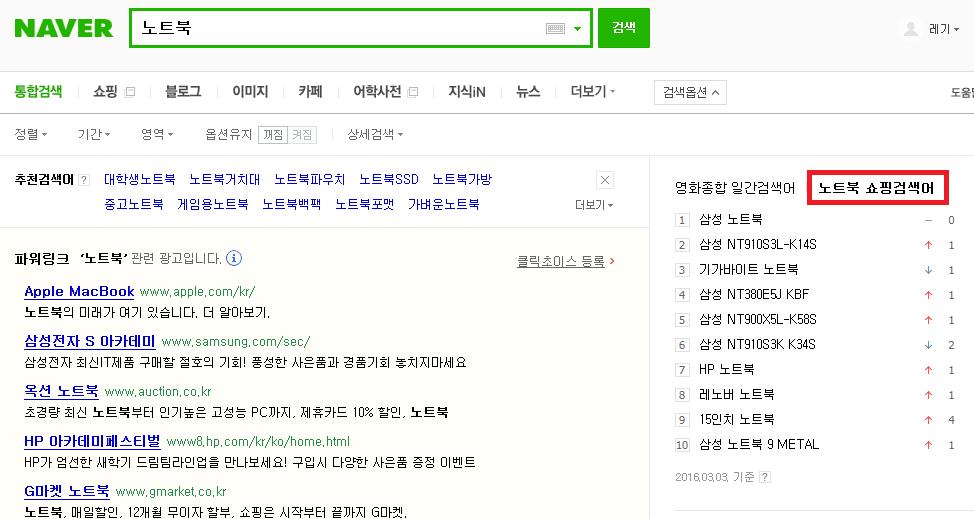Click the user profile avatar icon
Image resolution: width=974 pixels, height=519 pixels.
tap(911, 29)
